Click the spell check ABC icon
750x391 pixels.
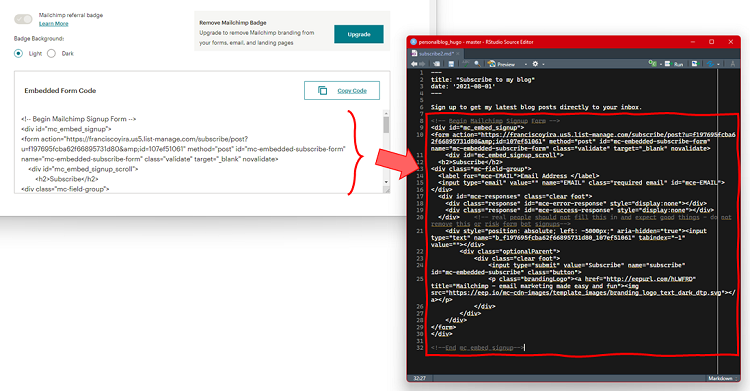466,63
